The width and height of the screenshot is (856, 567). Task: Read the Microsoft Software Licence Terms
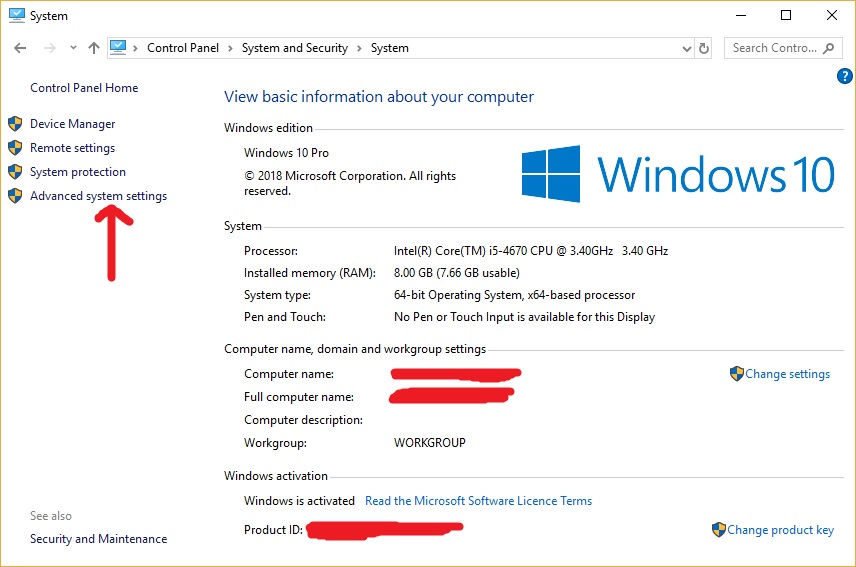[478, 501]
